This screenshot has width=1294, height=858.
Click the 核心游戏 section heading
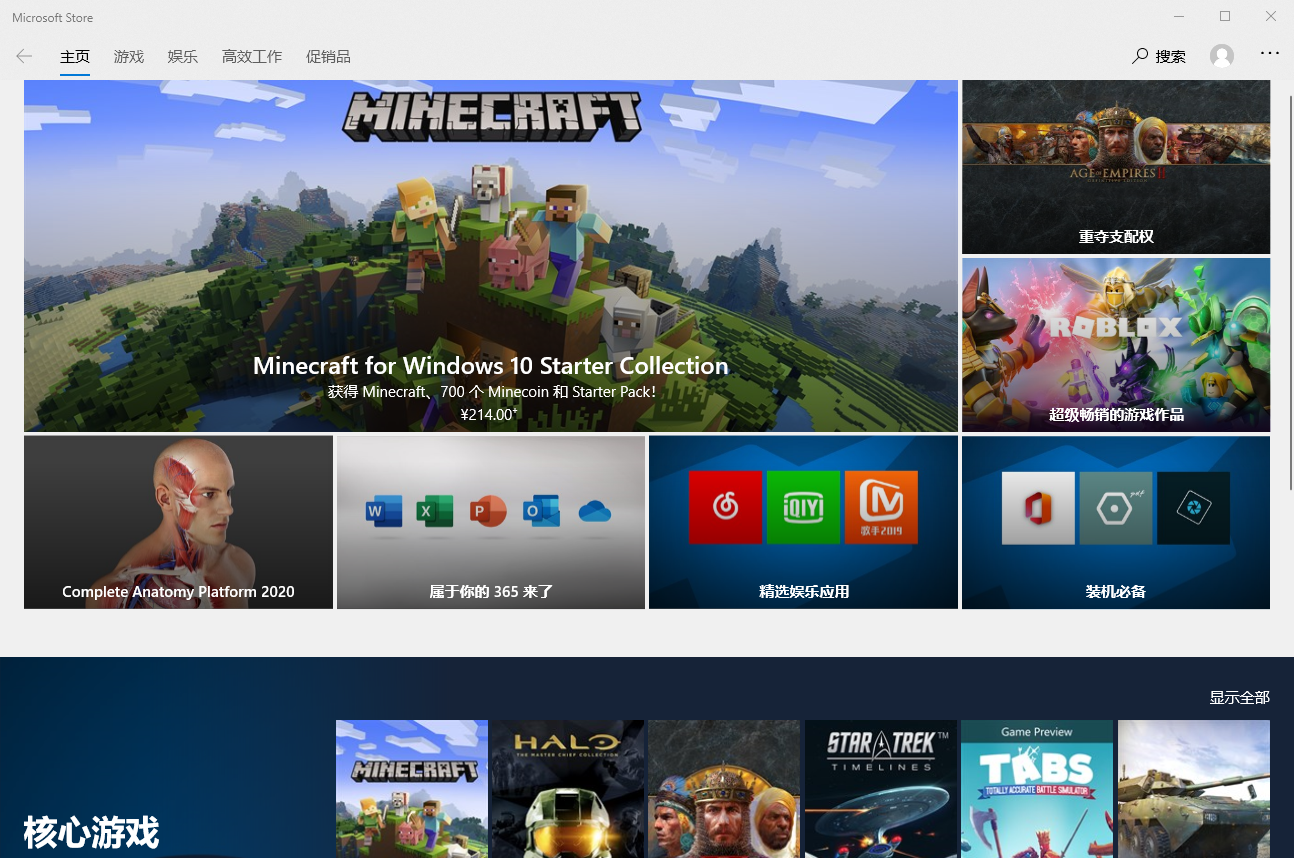pyautogui.click(x=91, y=832)
